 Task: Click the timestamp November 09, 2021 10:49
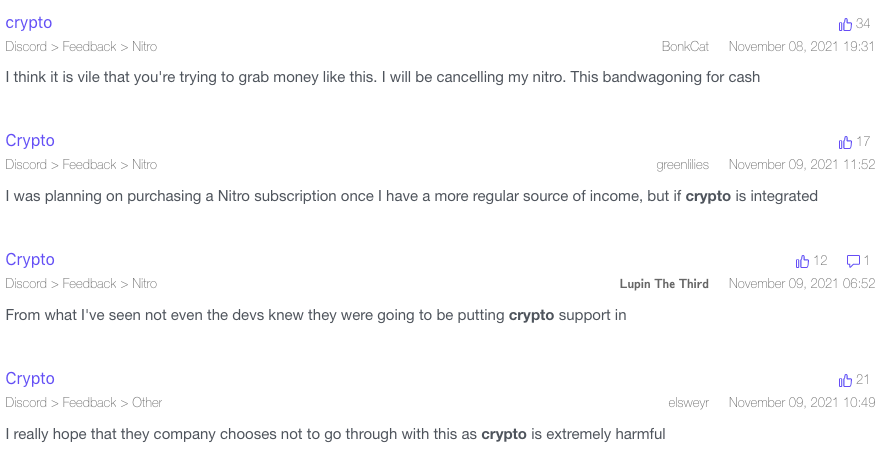[x=802, y=402]
